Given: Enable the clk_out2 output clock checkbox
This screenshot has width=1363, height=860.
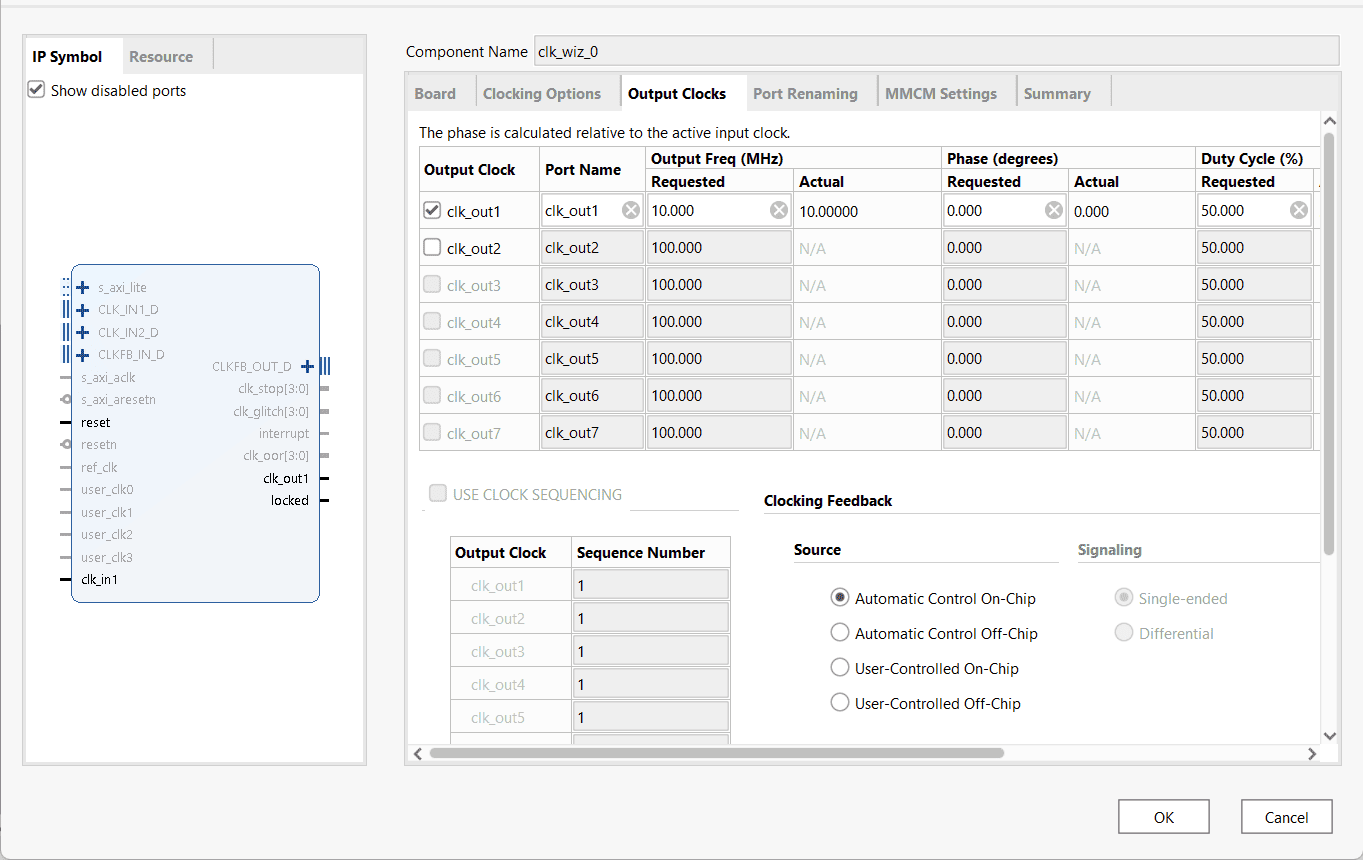Looking at the screenshot, I should point(432,247).
